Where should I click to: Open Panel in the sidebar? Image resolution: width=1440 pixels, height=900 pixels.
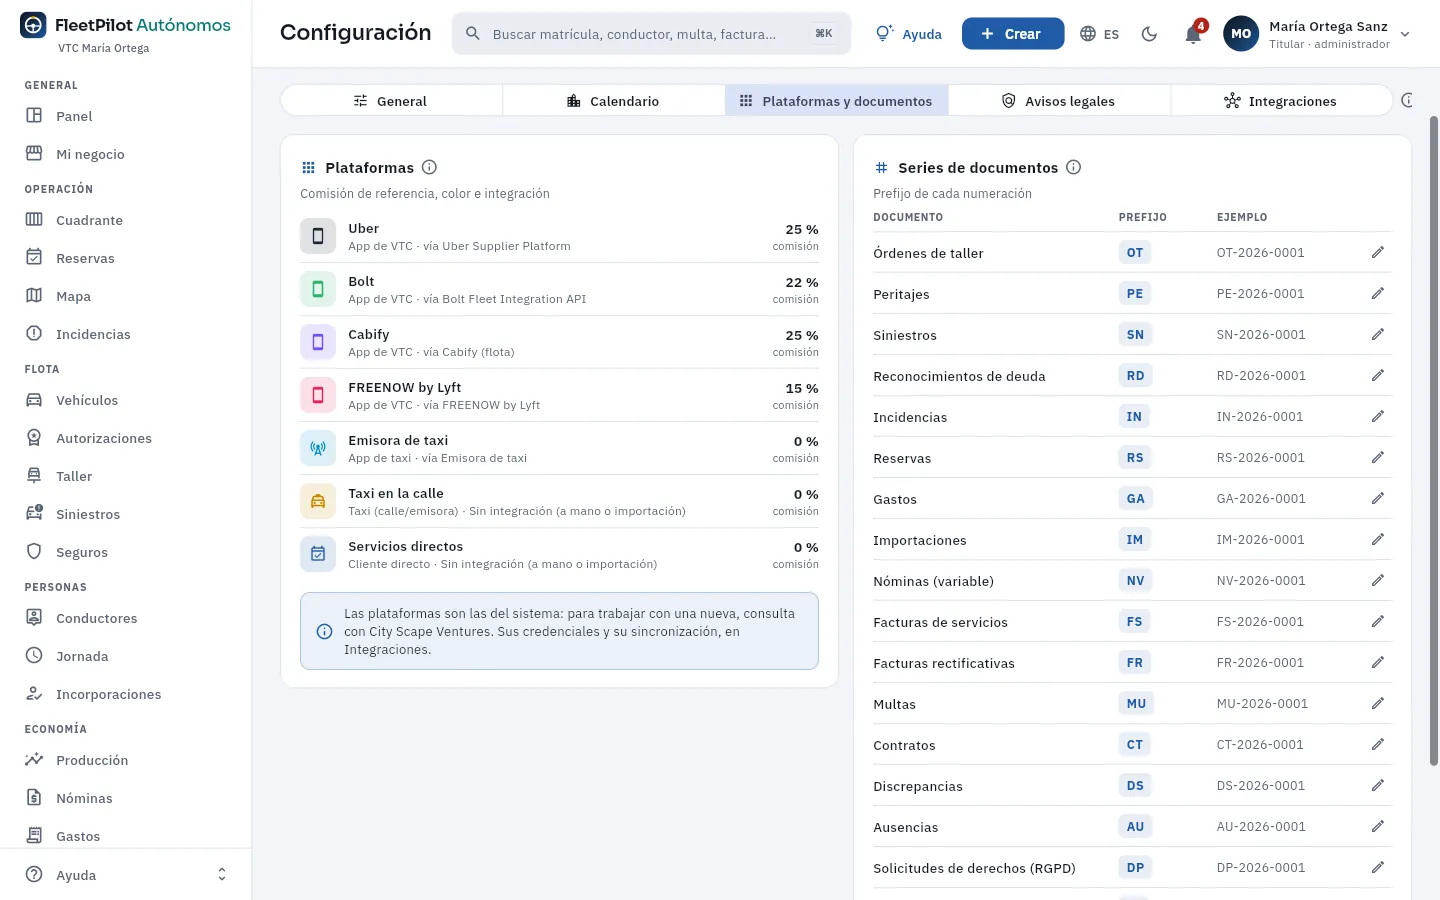[126, 116]
